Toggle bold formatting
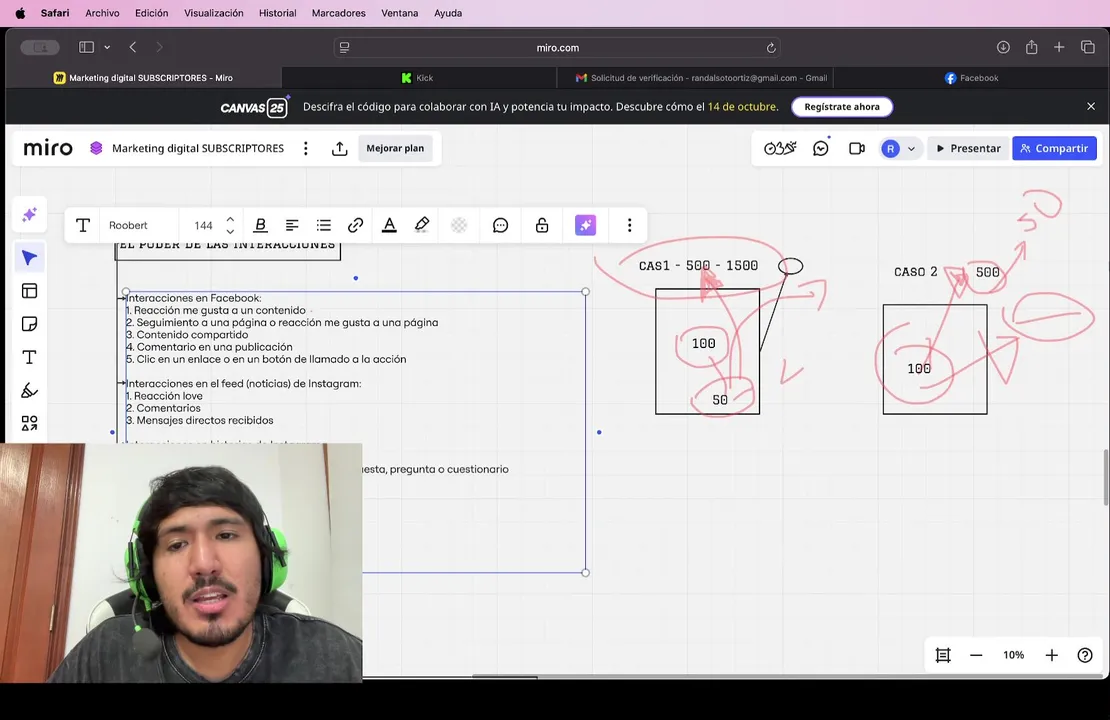Viewport: 1110px width, 720px height. (261, 225)
